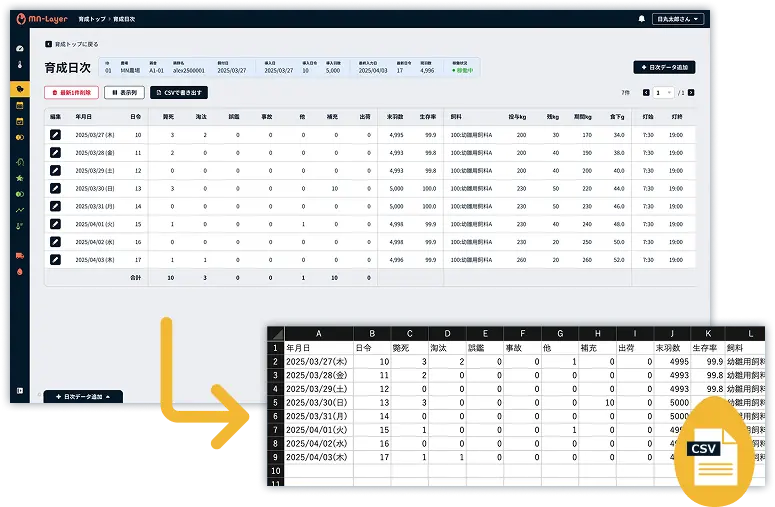Click the 最新1件削除 delete button
Screen dimensions: 775x507
point(72,92)
